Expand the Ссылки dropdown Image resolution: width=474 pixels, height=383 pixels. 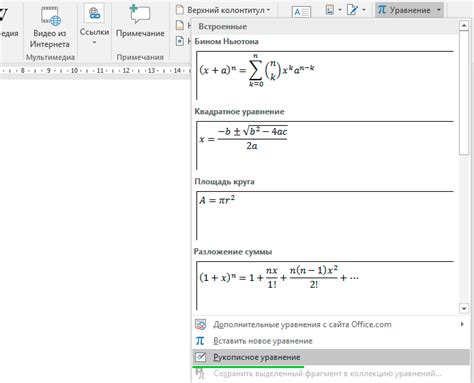point(94,43)
